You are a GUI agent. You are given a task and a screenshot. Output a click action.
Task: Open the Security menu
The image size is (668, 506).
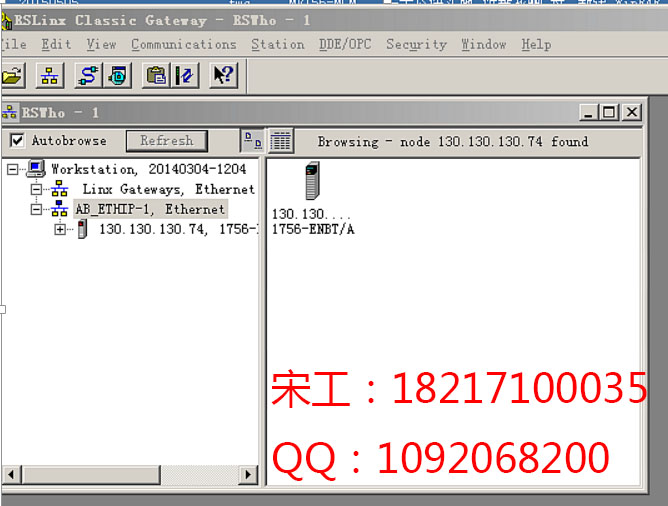[416, 44]
